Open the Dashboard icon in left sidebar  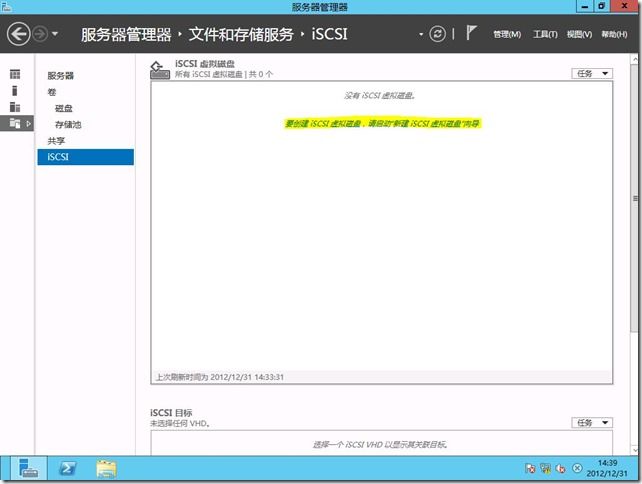pos(15,75)
